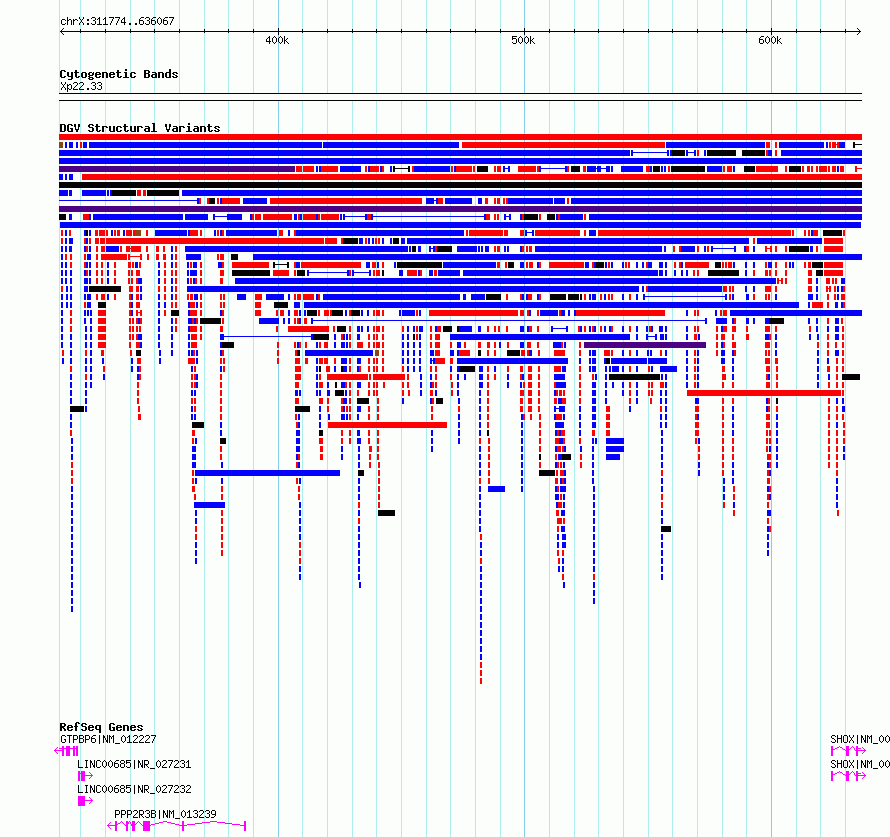Click the 500k scale label
890x837 pixels.
click(523, 40)
